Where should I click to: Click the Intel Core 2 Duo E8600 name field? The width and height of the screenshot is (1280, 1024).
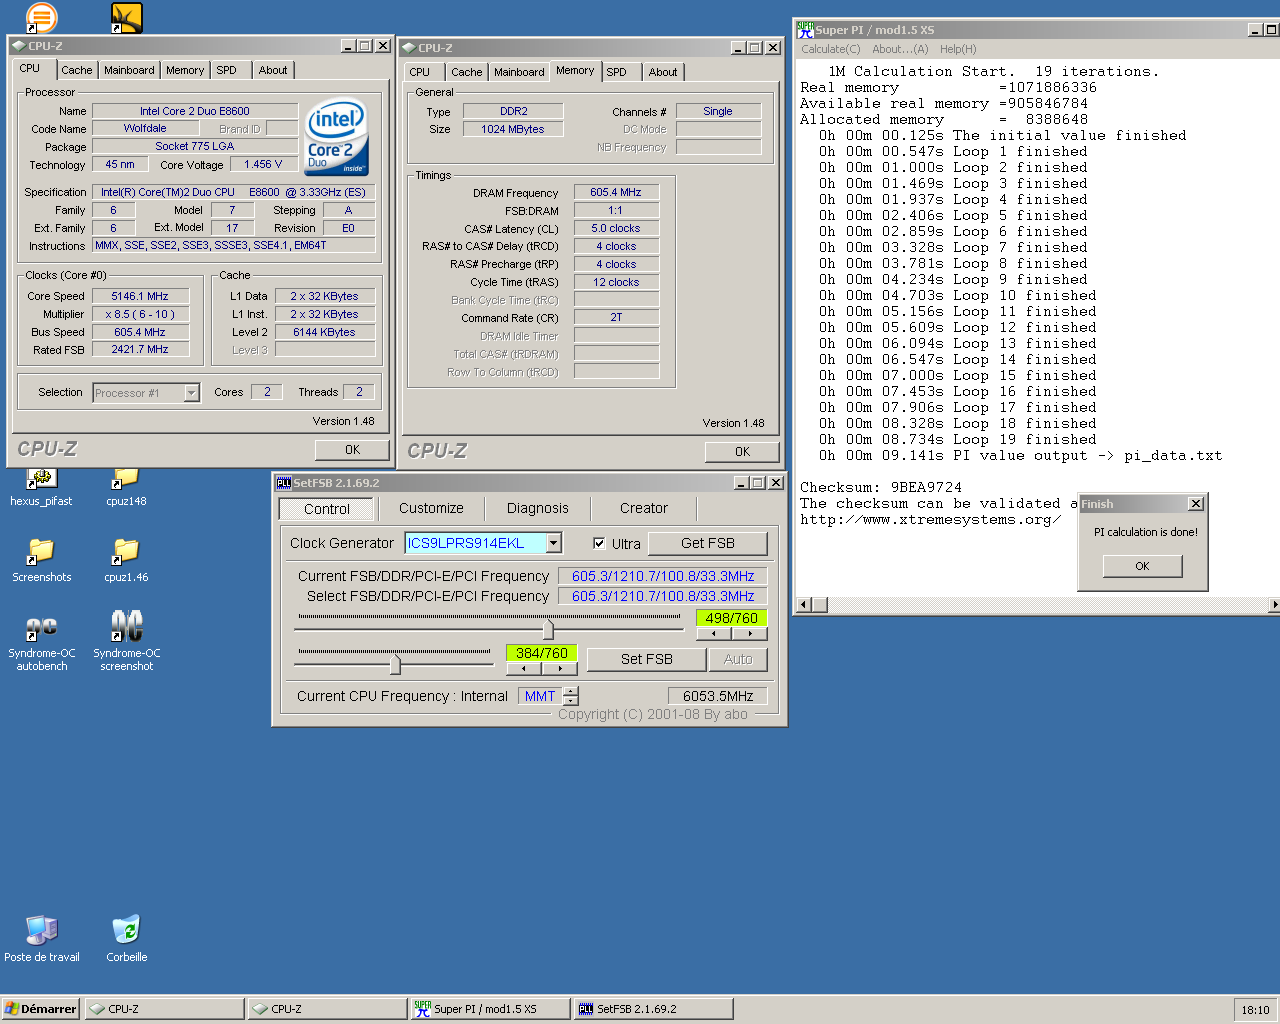pyautogui.click(x=195, y=111)
